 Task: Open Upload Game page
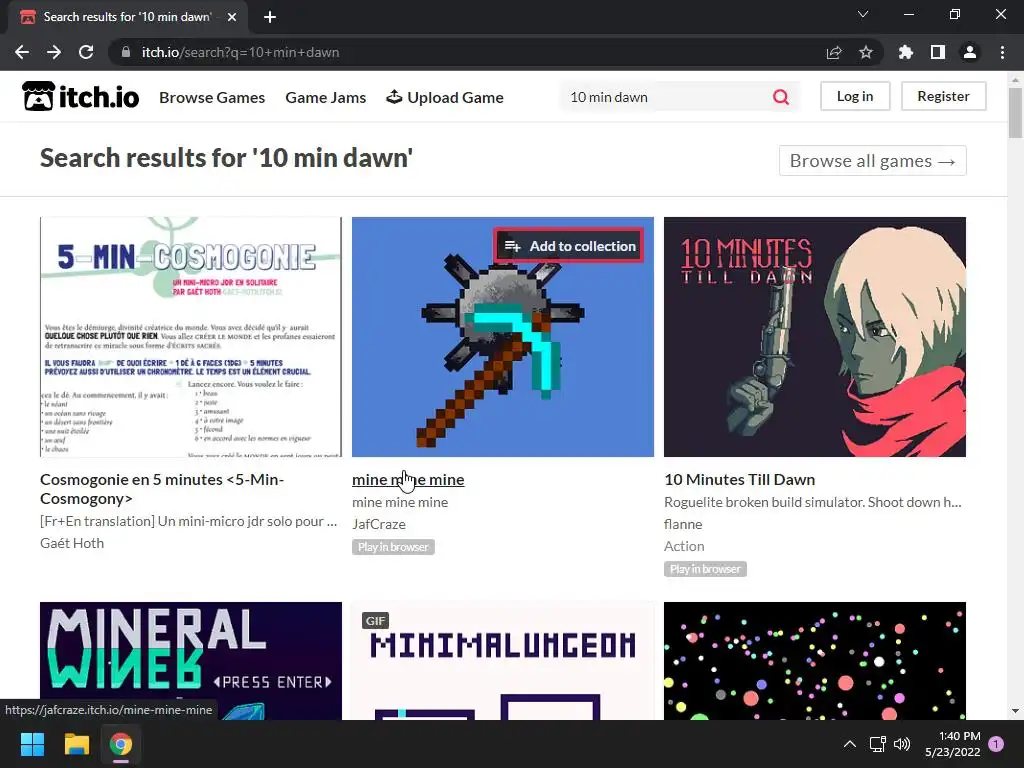point(445,97)
